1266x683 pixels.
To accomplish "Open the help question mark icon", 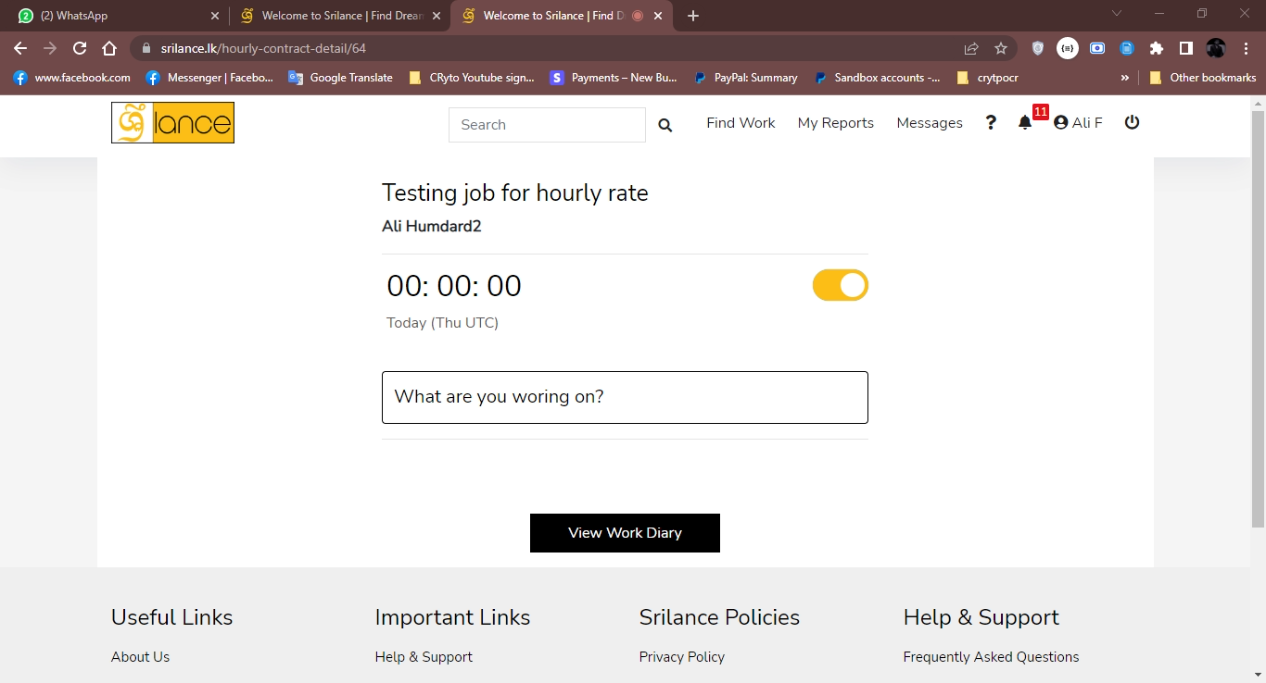I will (x=990, y=123).
